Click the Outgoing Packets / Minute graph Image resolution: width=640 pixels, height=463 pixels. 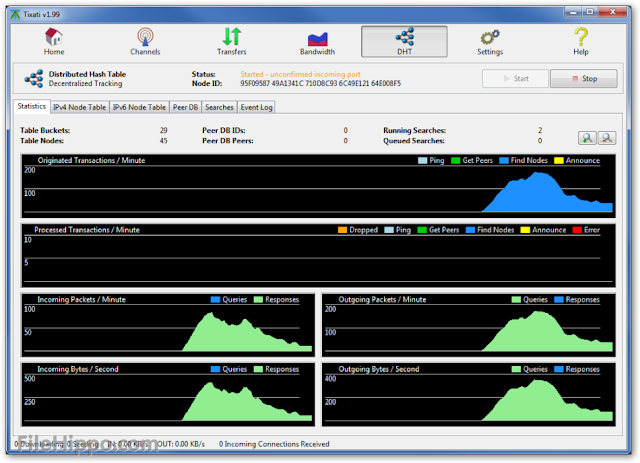click(x=469, y=325)
